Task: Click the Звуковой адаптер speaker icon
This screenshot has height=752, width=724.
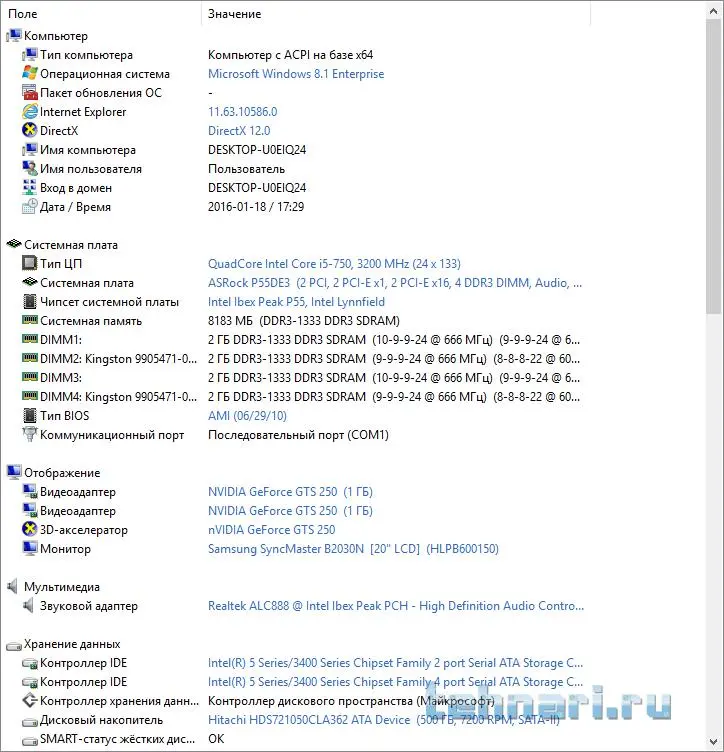Action: [28, 605]
